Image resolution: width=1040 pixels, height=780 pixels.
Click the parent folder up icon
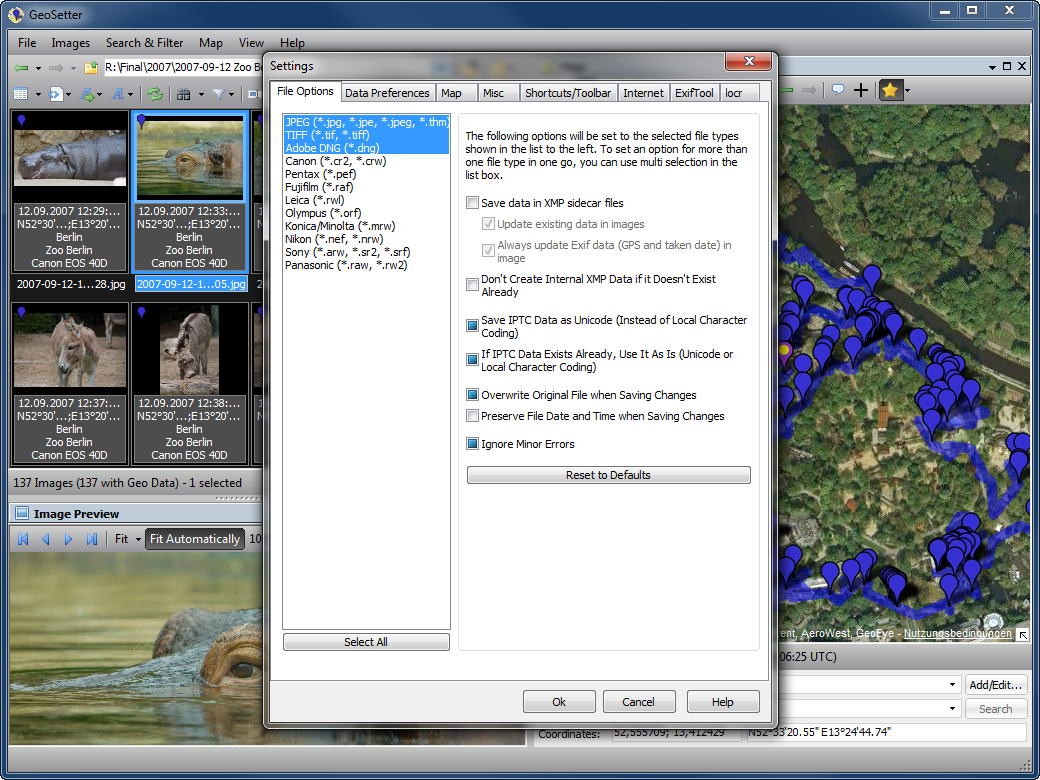click(91, 68)
